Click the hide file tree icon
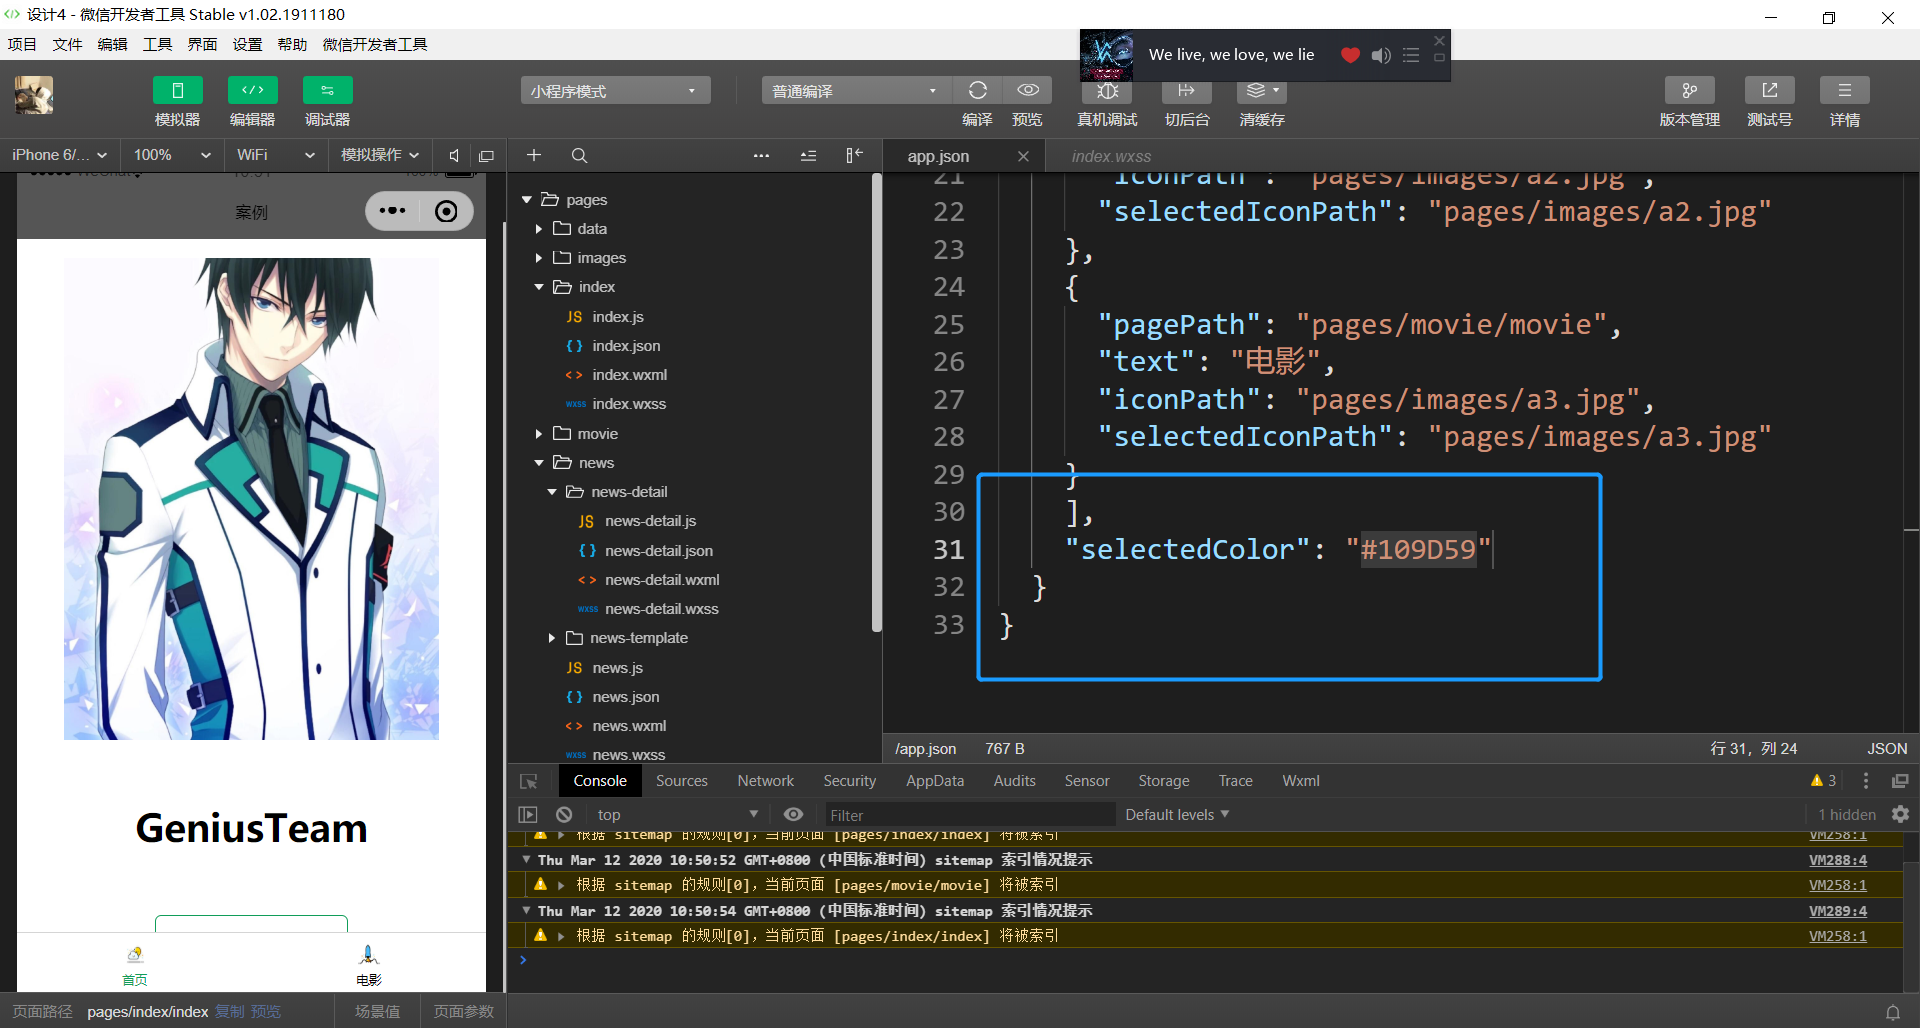Viewport: 1920px width, 1028px height. [x=854, y=155]
